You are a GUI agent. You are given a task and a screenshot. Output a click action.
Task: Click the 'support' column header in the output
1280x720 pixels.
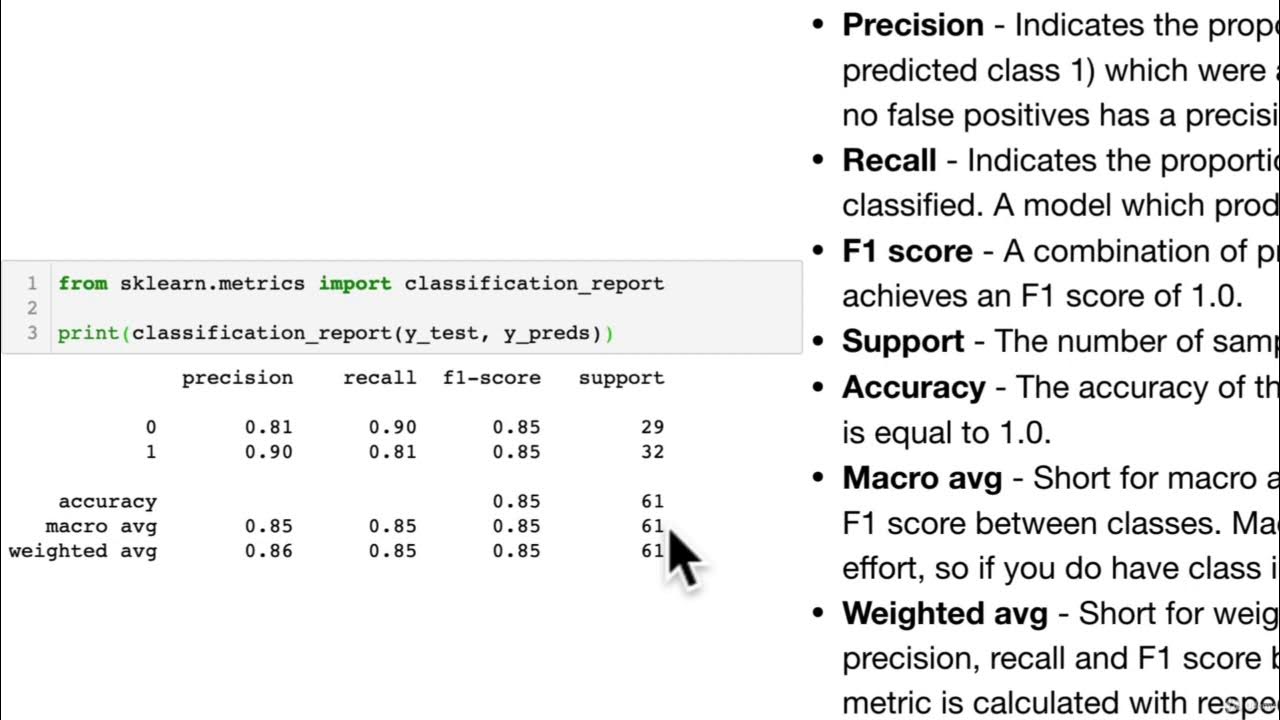(621, 378)
